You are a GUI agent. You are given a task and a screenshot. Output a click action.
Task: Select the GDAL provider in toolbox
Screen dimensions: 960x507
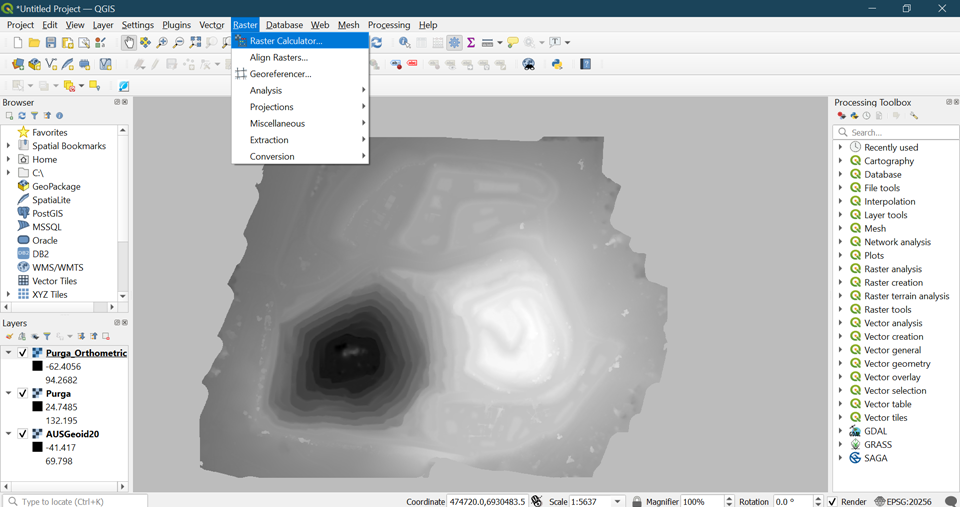875,431
